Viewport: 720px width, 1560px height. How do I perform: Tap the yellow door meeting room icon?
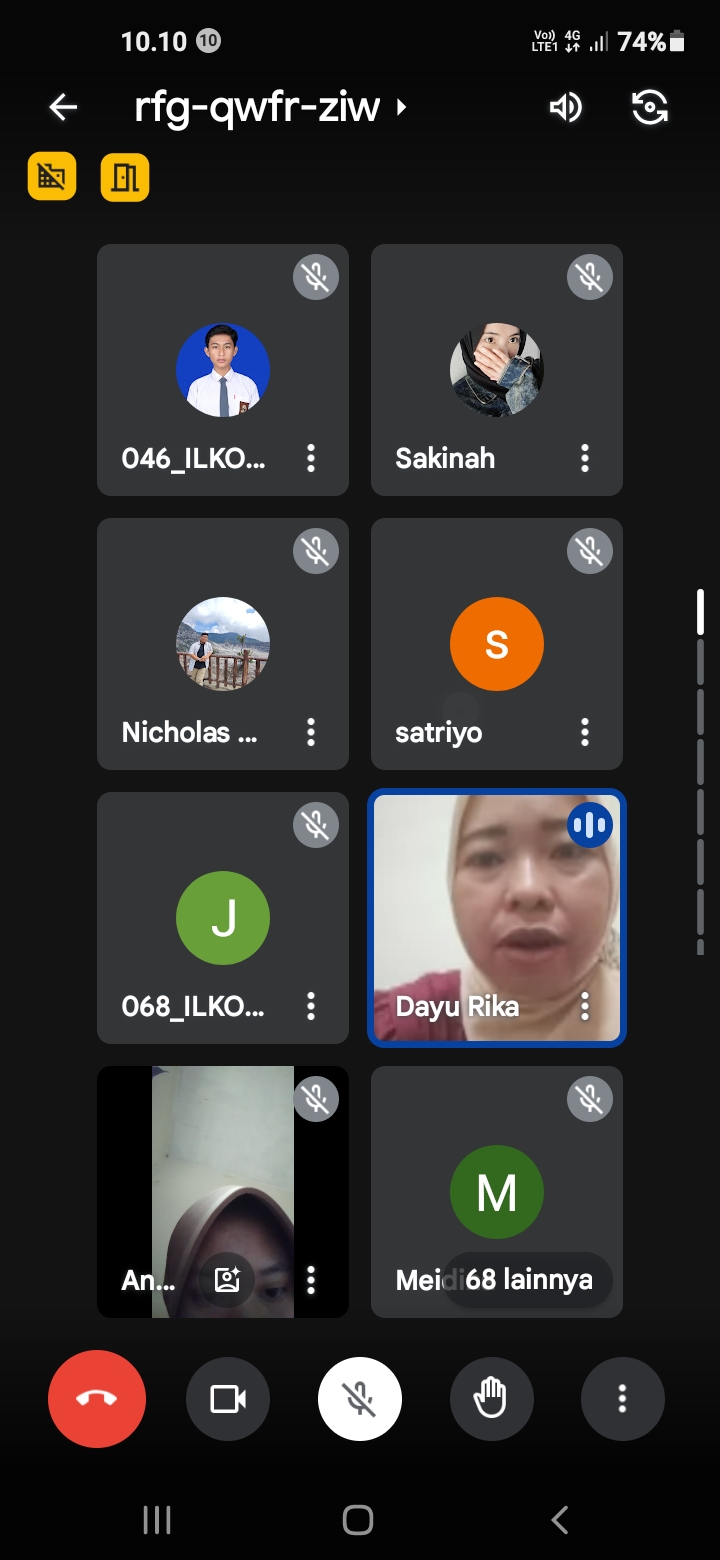(x=125, y=177)
